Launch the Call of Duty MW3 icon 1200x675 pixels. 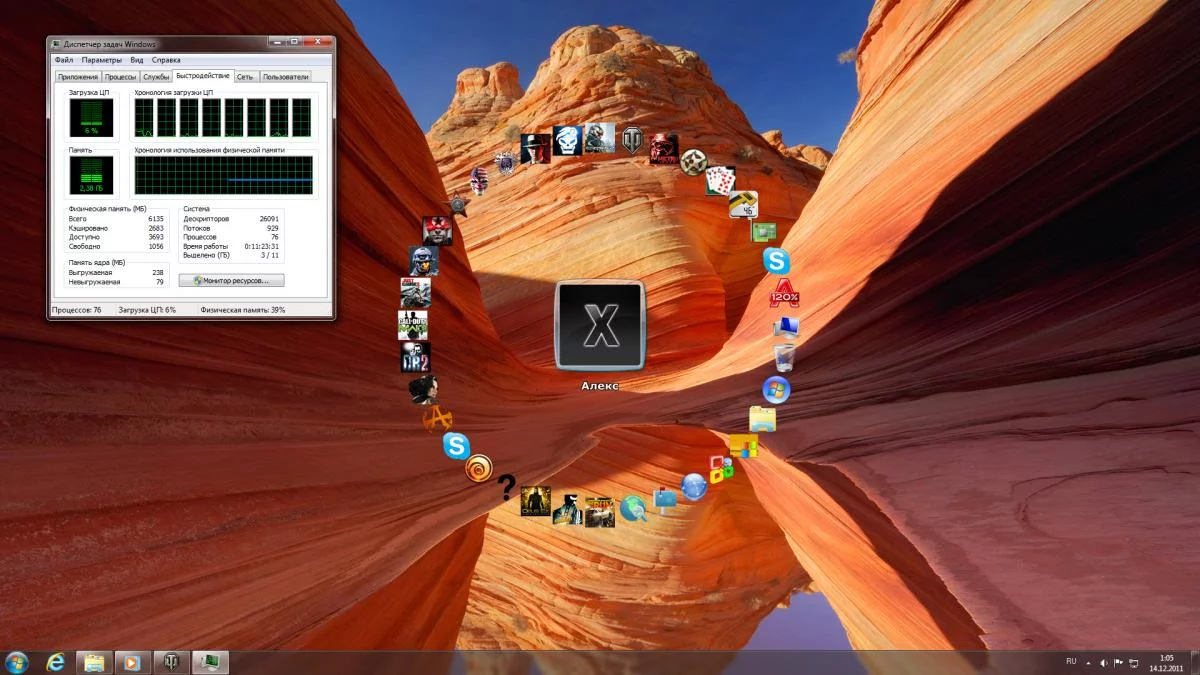click(x=413, y=325)
